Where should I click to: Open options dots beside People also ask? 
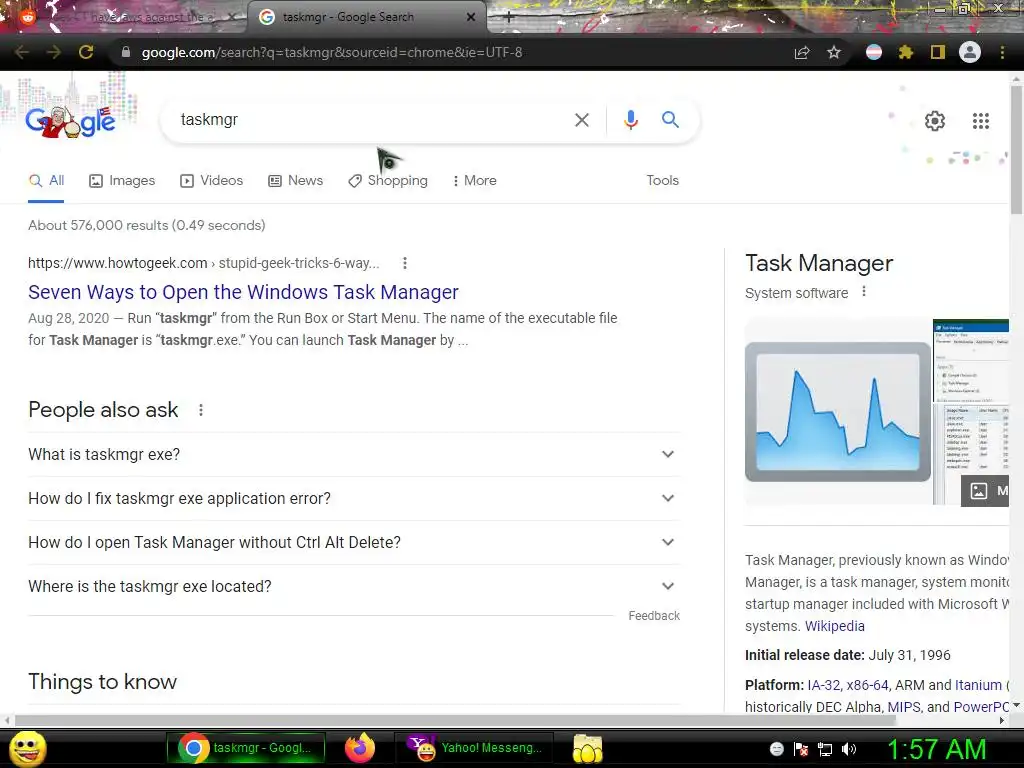[x=201, y=410]
